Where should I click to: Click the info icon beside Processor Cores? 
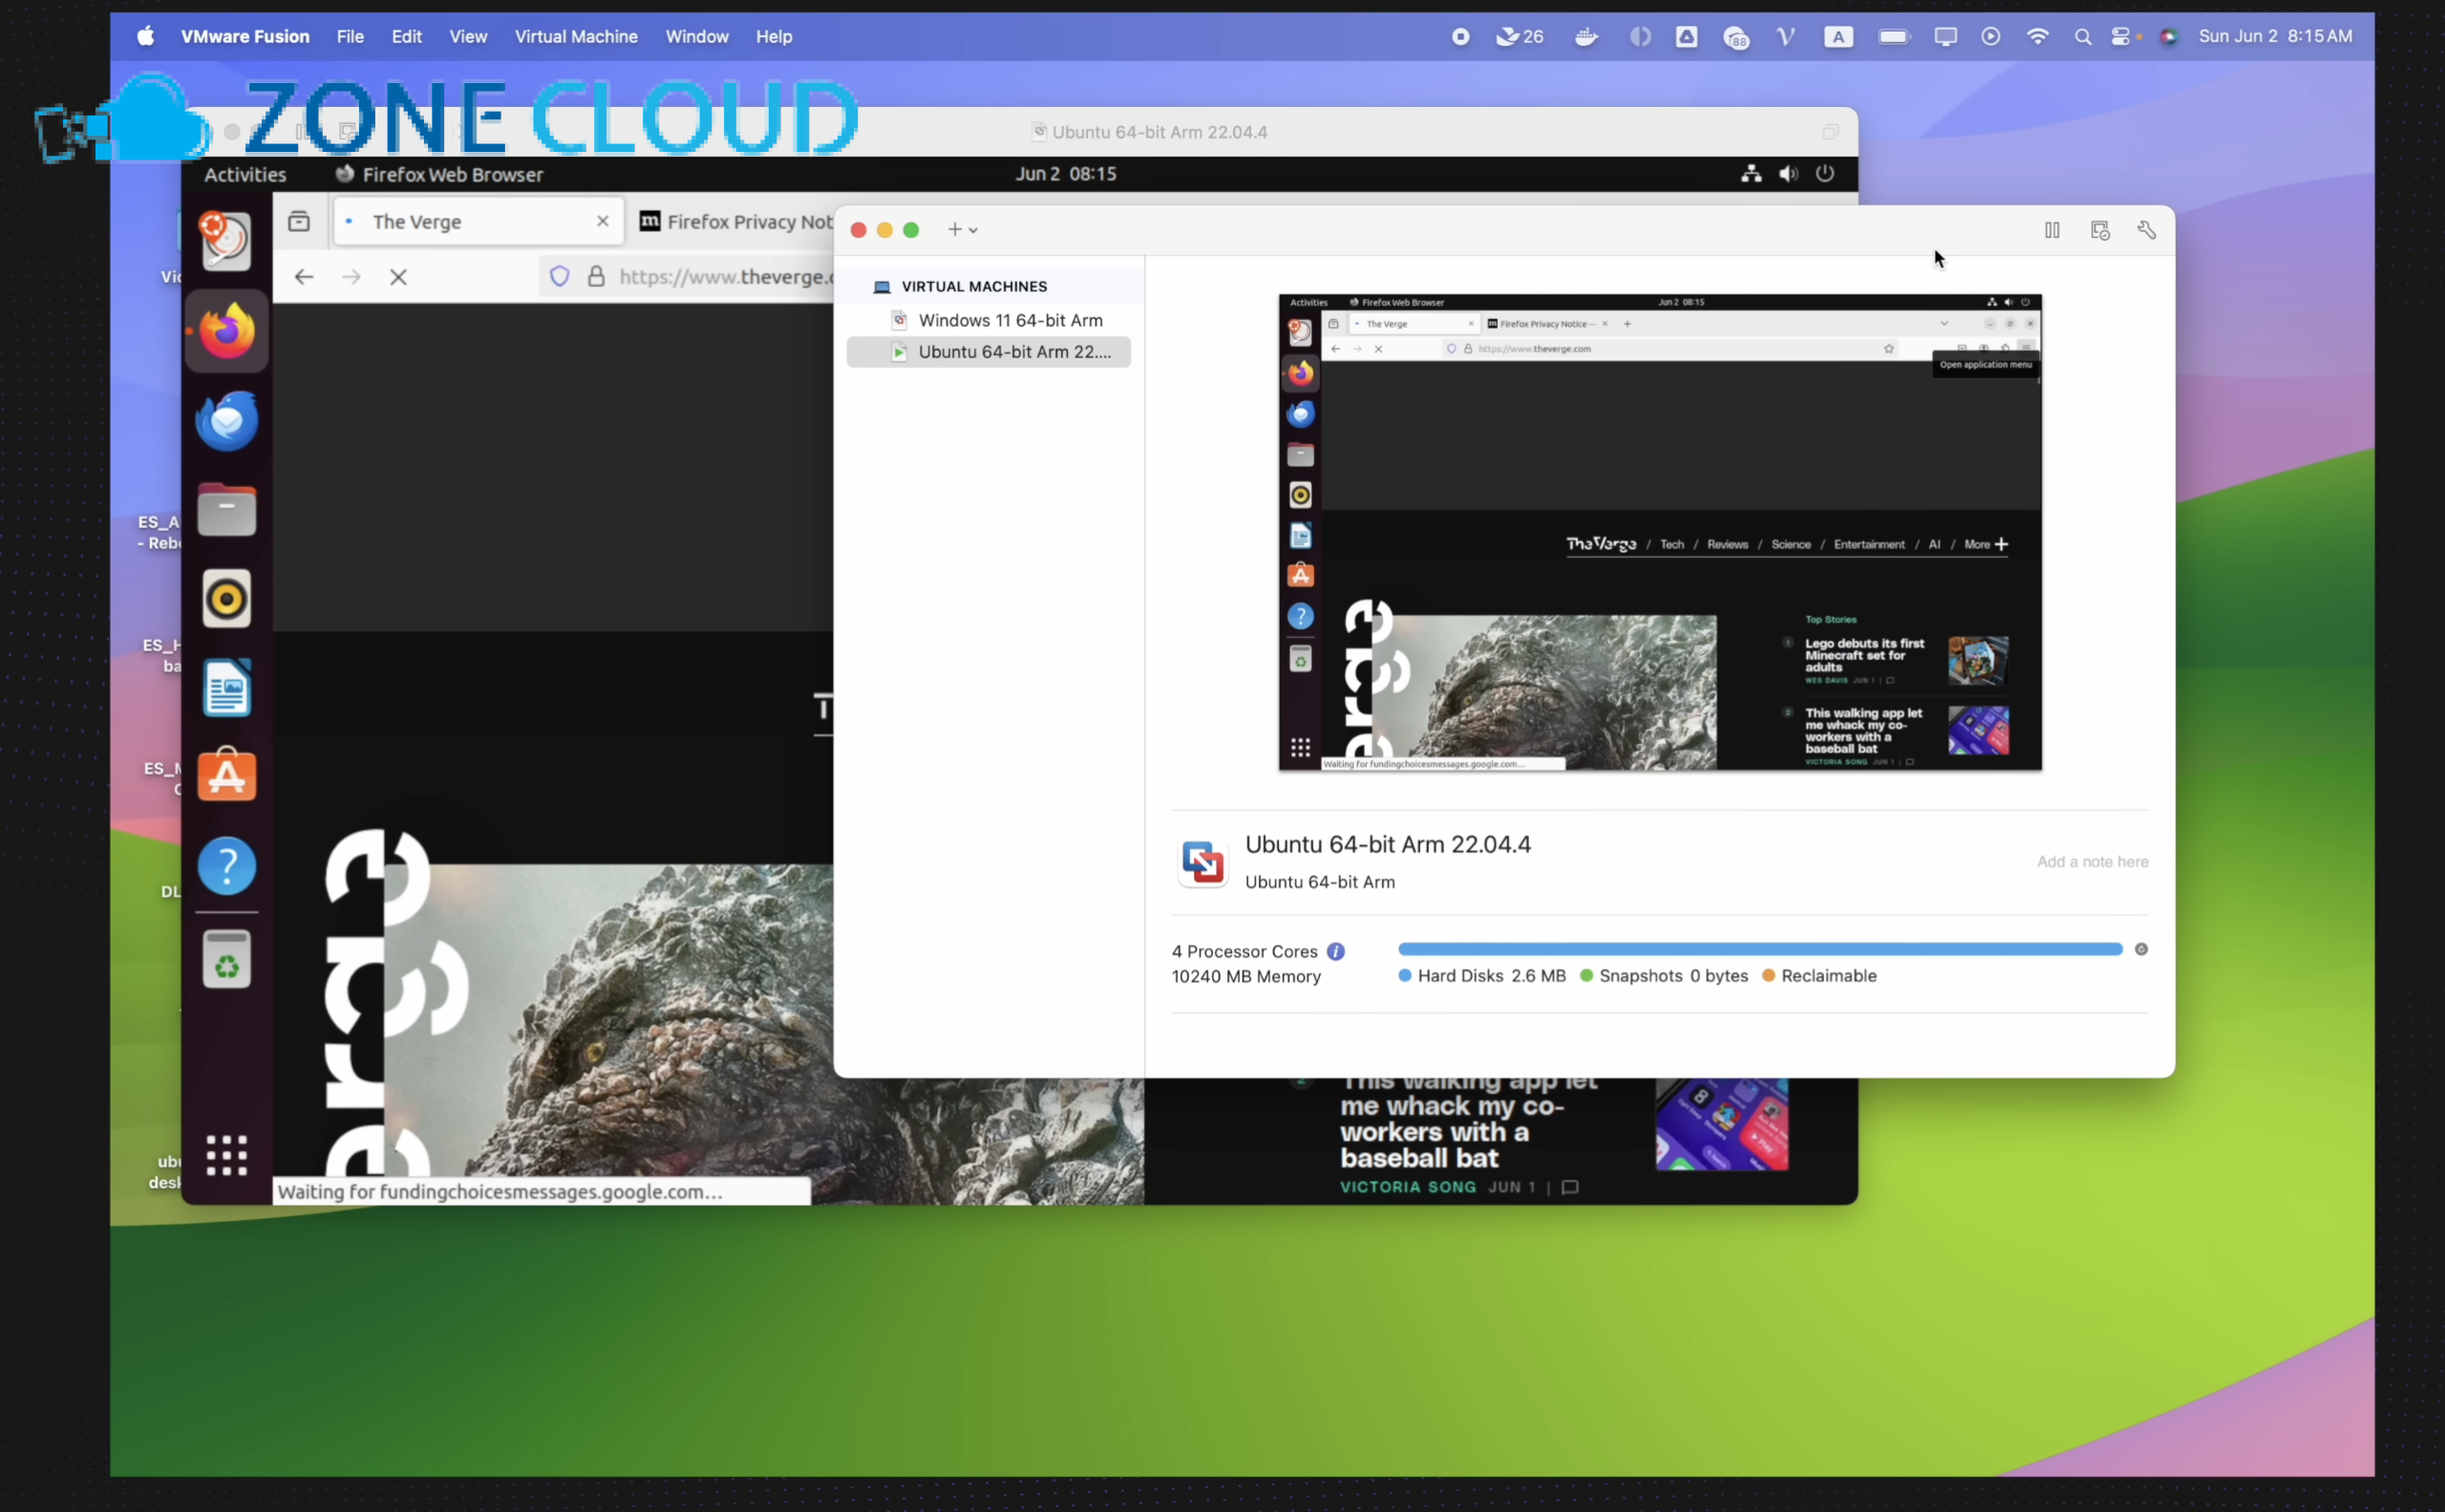point(1335,951)
